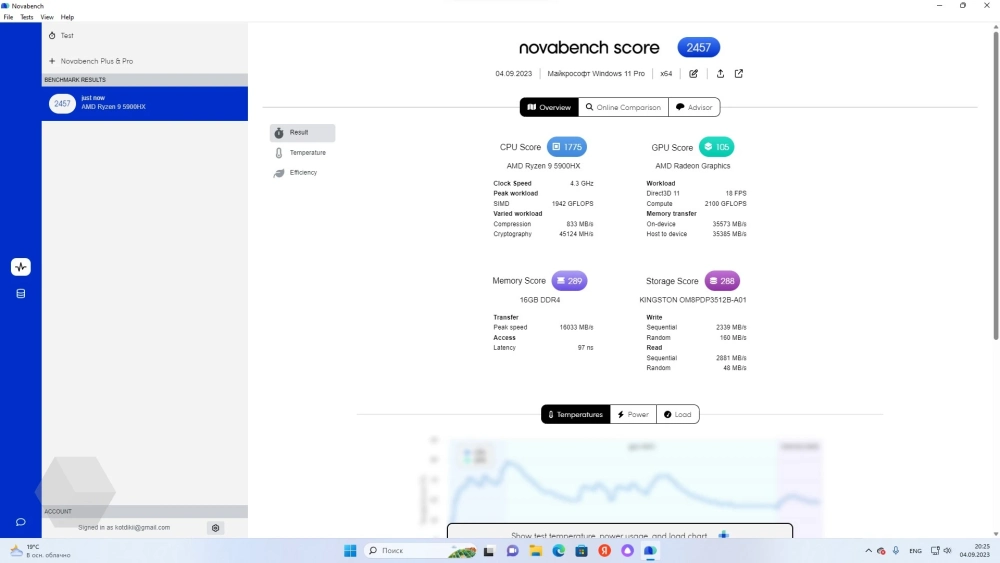Open Task View on taskbar
This screenshot has width=1000, height=563.
point(489,551)
